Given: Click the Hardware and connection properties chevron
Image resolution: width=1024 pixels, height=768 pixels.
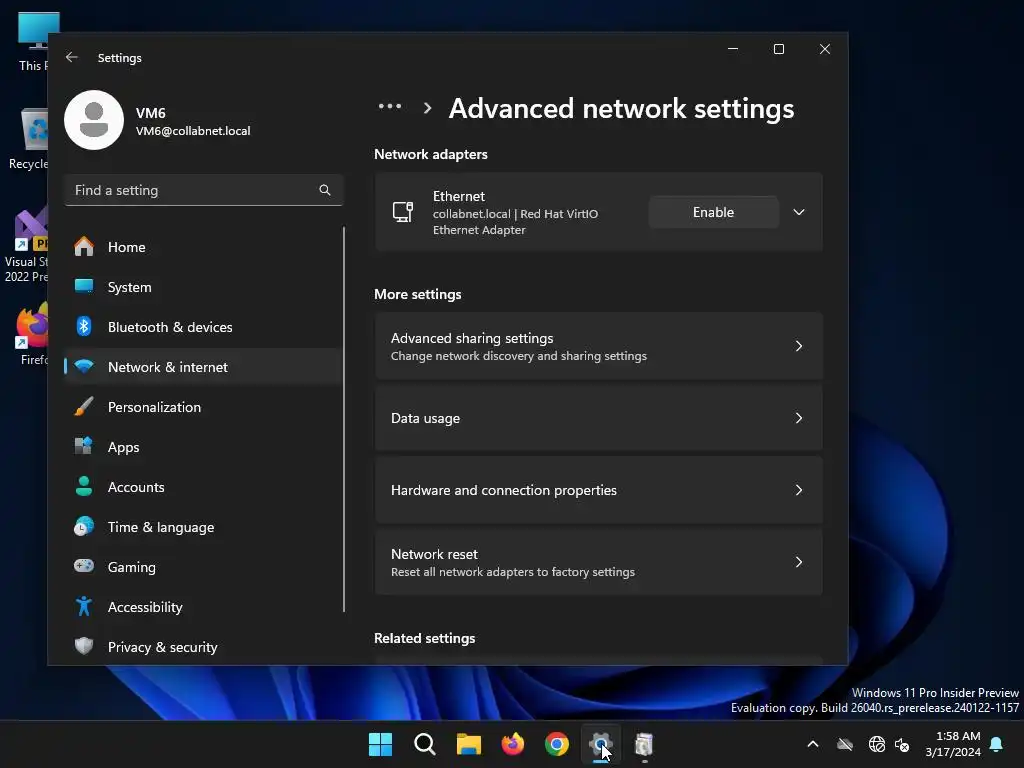Looking at the screenshot, I should tap(799, 490).
